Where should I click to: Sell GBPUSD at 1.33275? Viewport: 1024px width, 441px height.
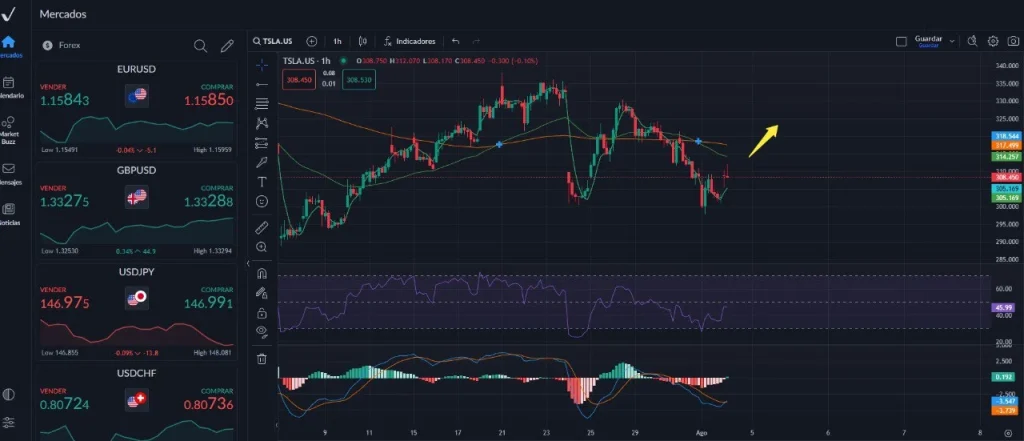click(65, 202)
